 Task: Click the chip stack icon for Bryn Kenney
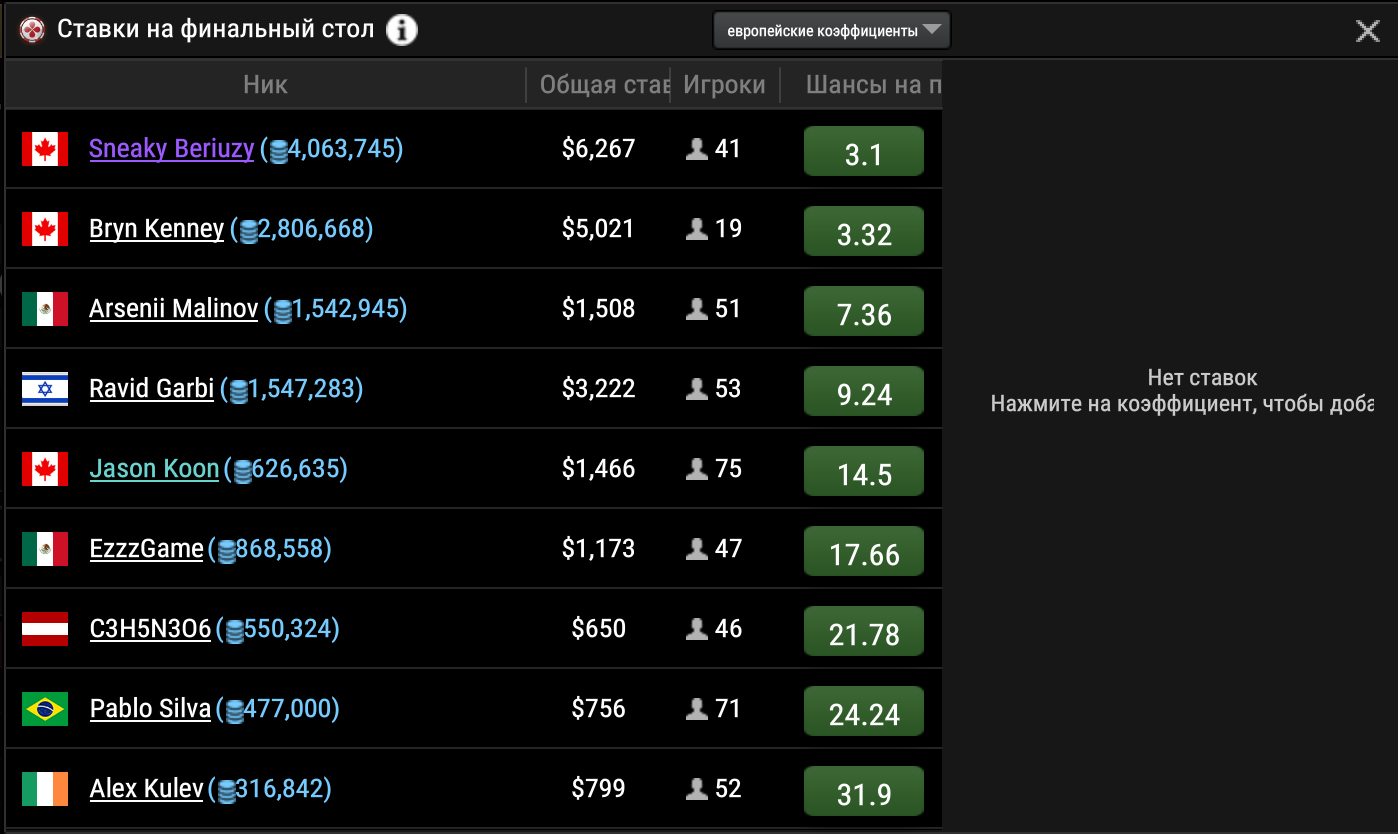point(246,231)
